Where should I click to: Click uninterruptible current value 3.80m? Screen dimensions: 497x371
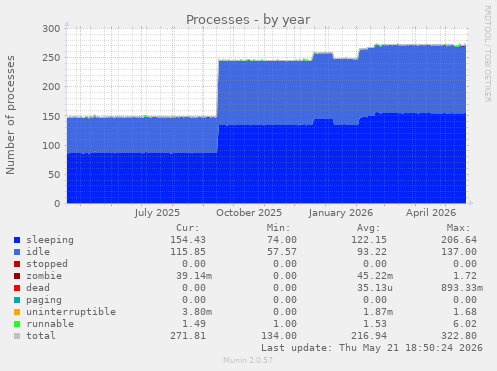click(197, 312)
